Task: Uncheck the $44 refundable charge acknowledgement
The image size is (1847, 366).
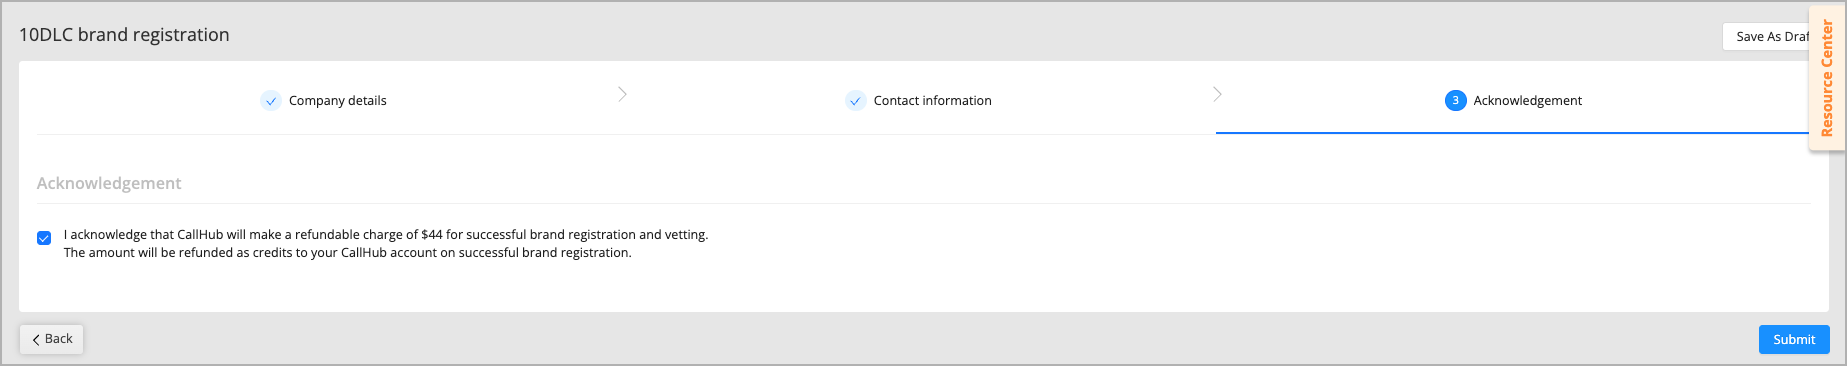Action: pos(44,238)
